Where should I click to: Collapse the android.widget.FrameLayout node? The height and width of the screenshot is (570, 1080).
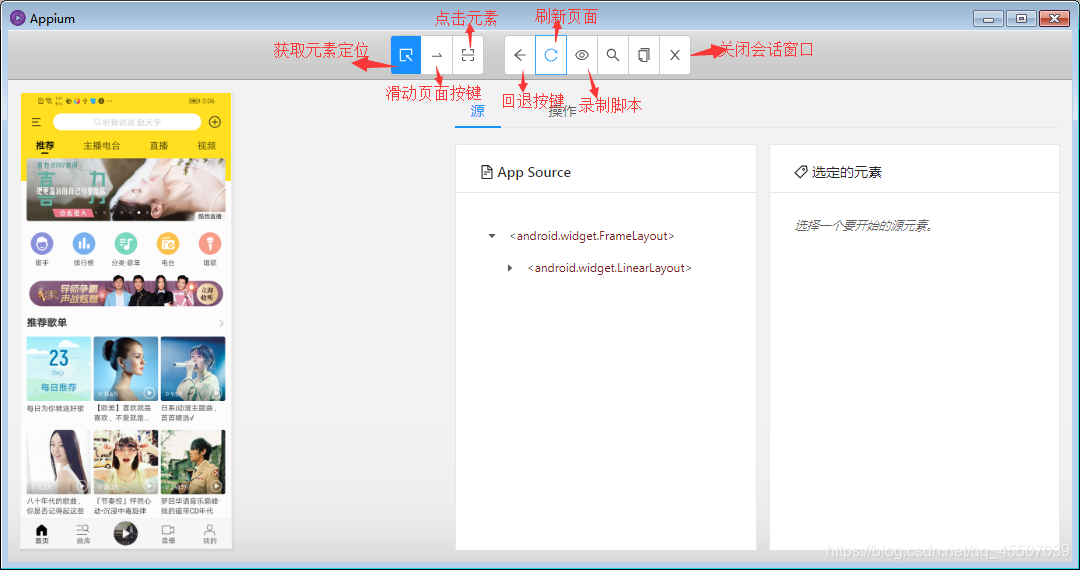(x=492, y=237)
